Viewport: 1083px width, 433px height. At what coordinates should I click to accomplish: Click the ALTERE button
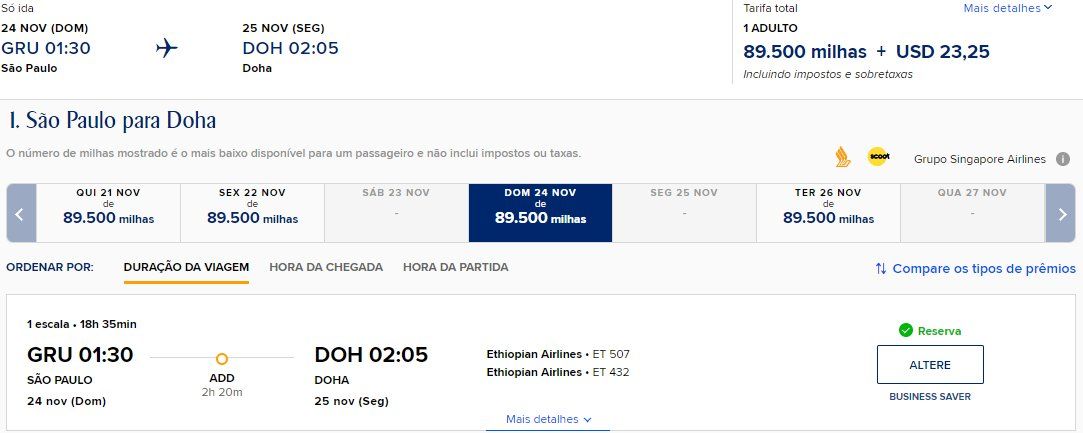point(930,365)
